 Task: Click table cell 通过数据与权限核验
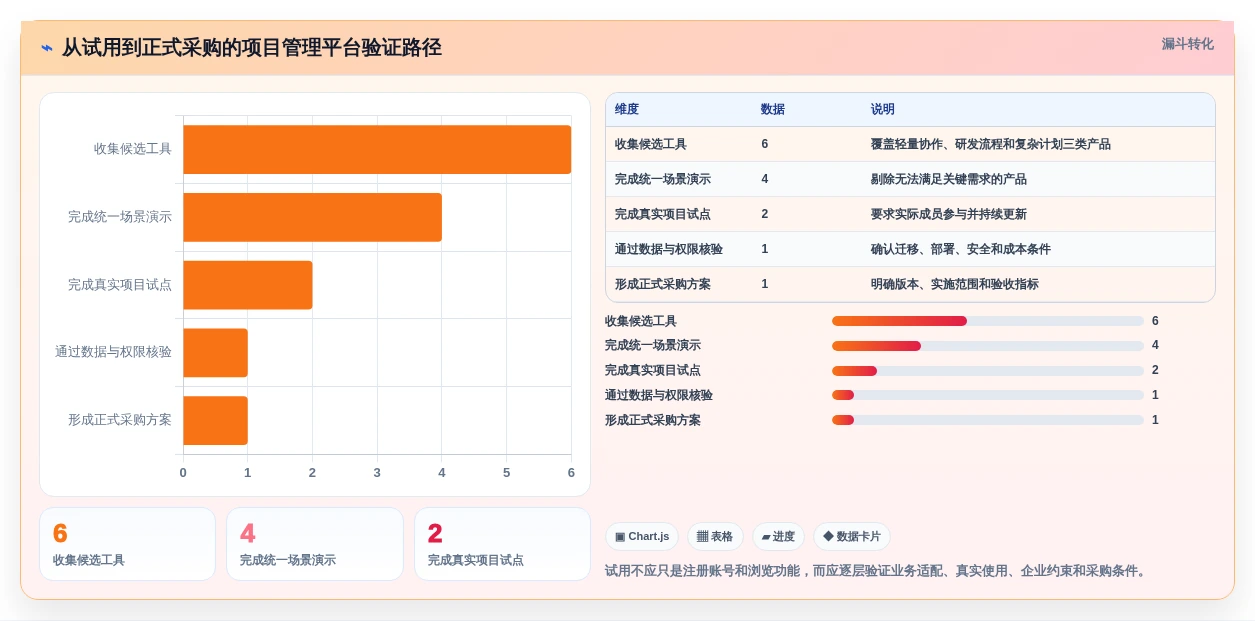[x=669, y=249]
